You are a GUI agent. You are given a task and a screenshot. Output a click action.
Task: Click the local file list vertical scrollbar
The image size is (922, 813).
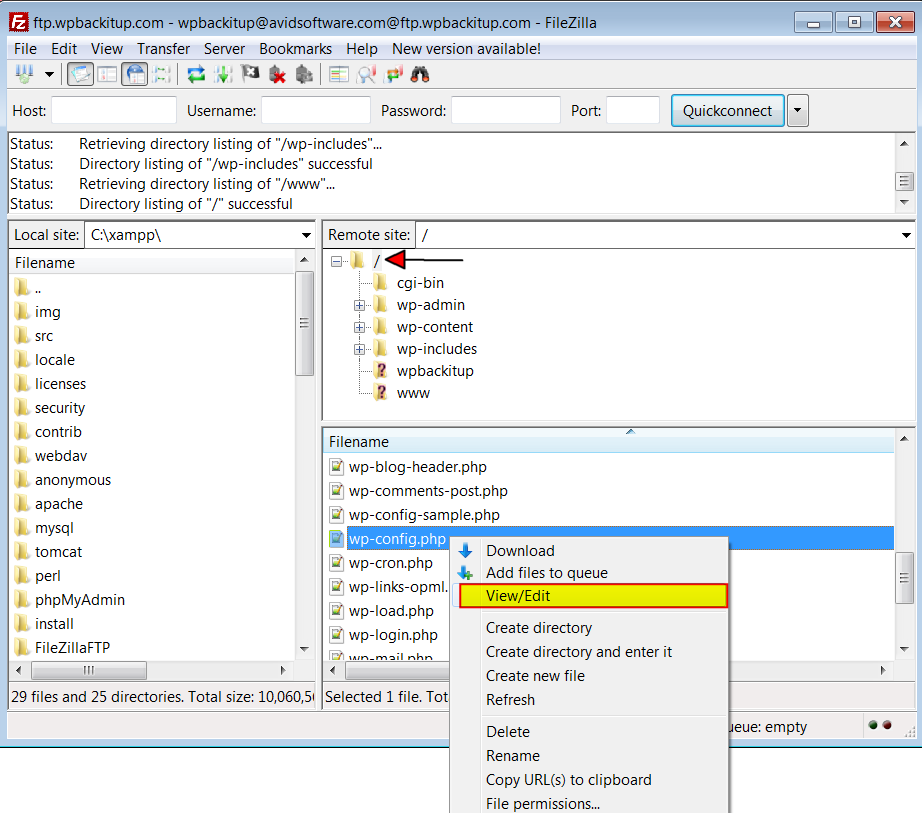pyautogui.click(x=304, y=323)
